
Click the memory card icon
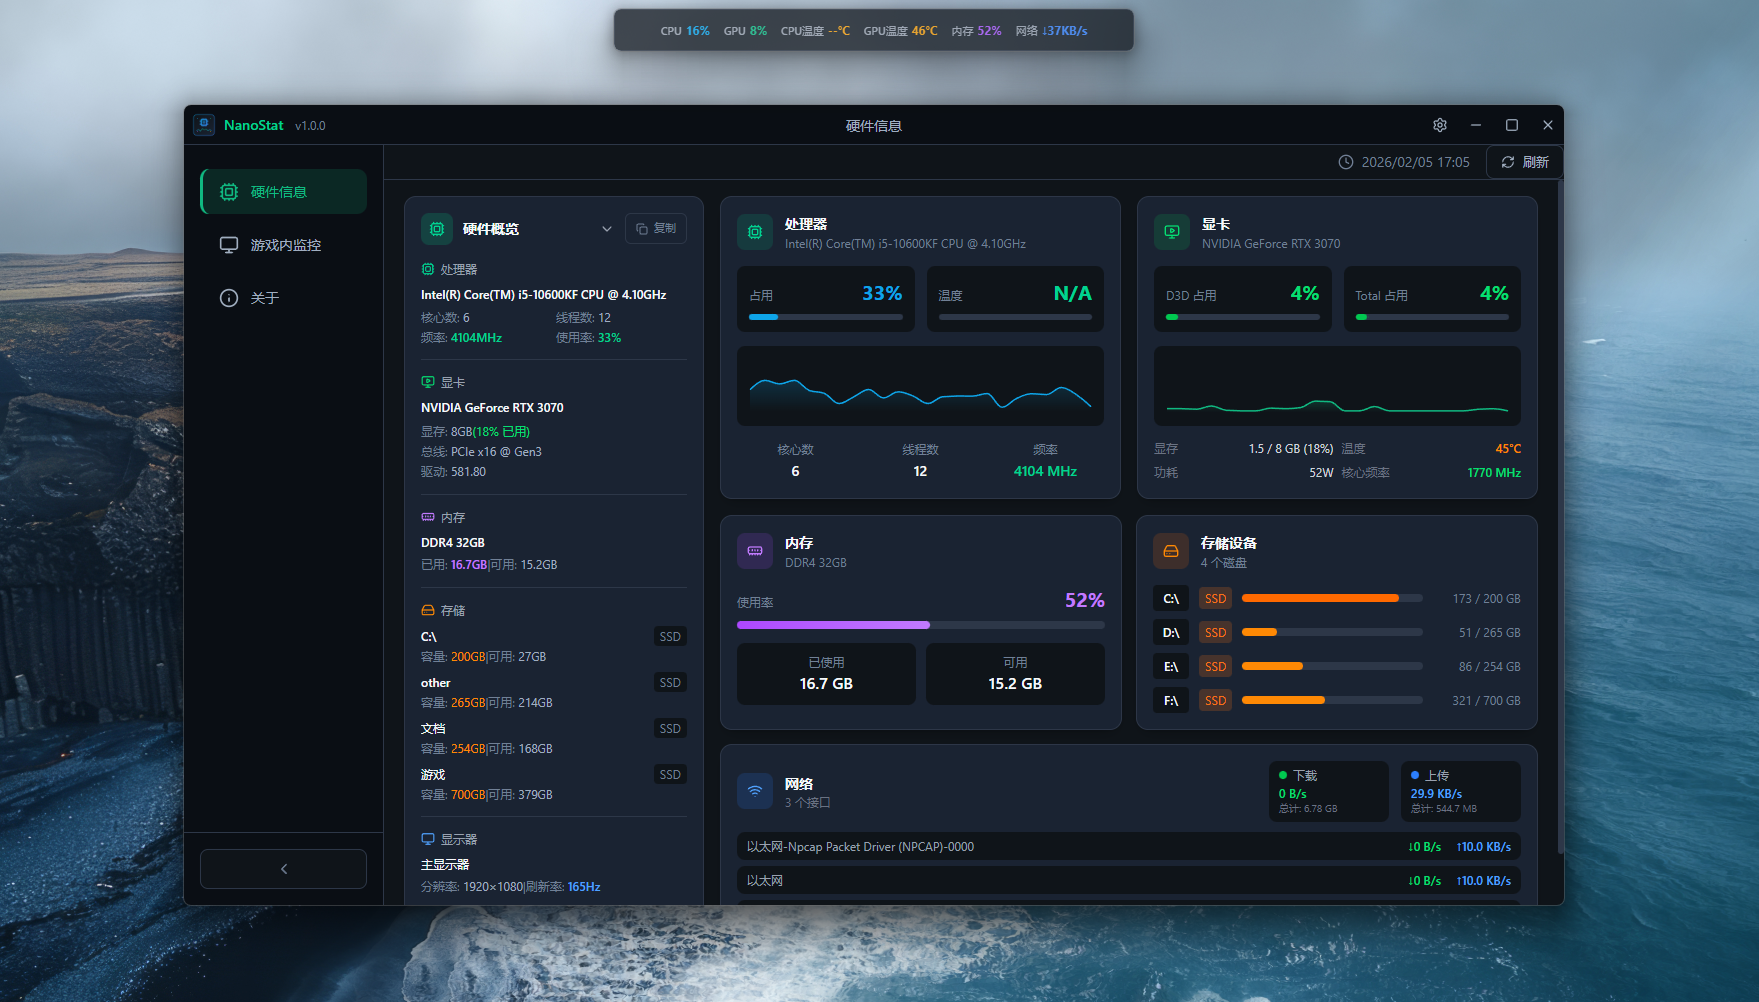[x=755, y=551]
